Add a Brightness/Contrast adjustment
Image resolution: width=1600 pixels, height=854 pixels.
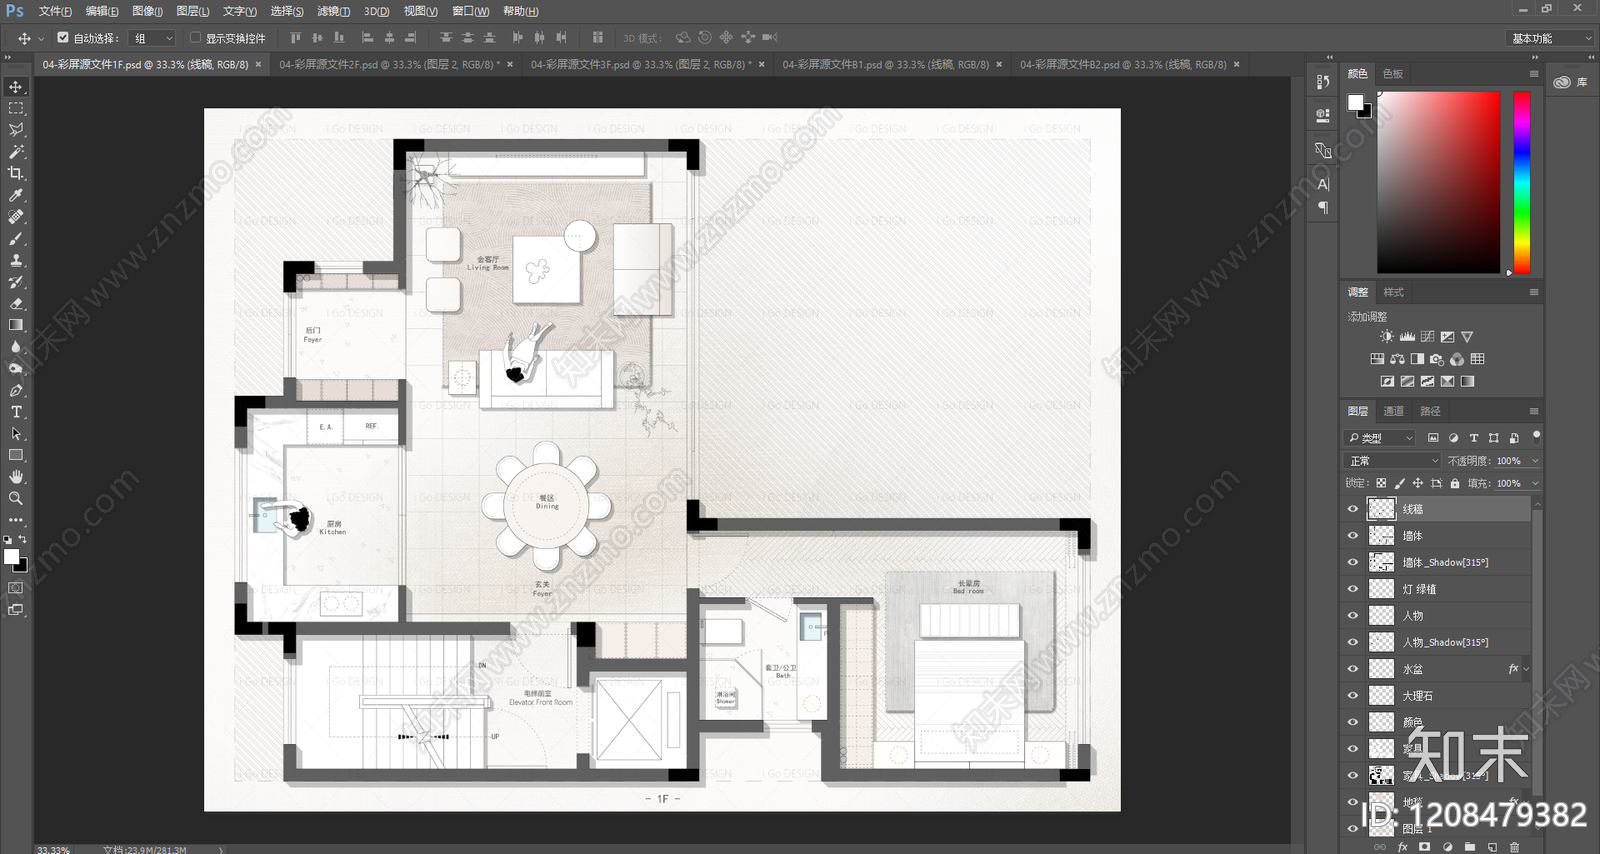tap(1386, 337)
